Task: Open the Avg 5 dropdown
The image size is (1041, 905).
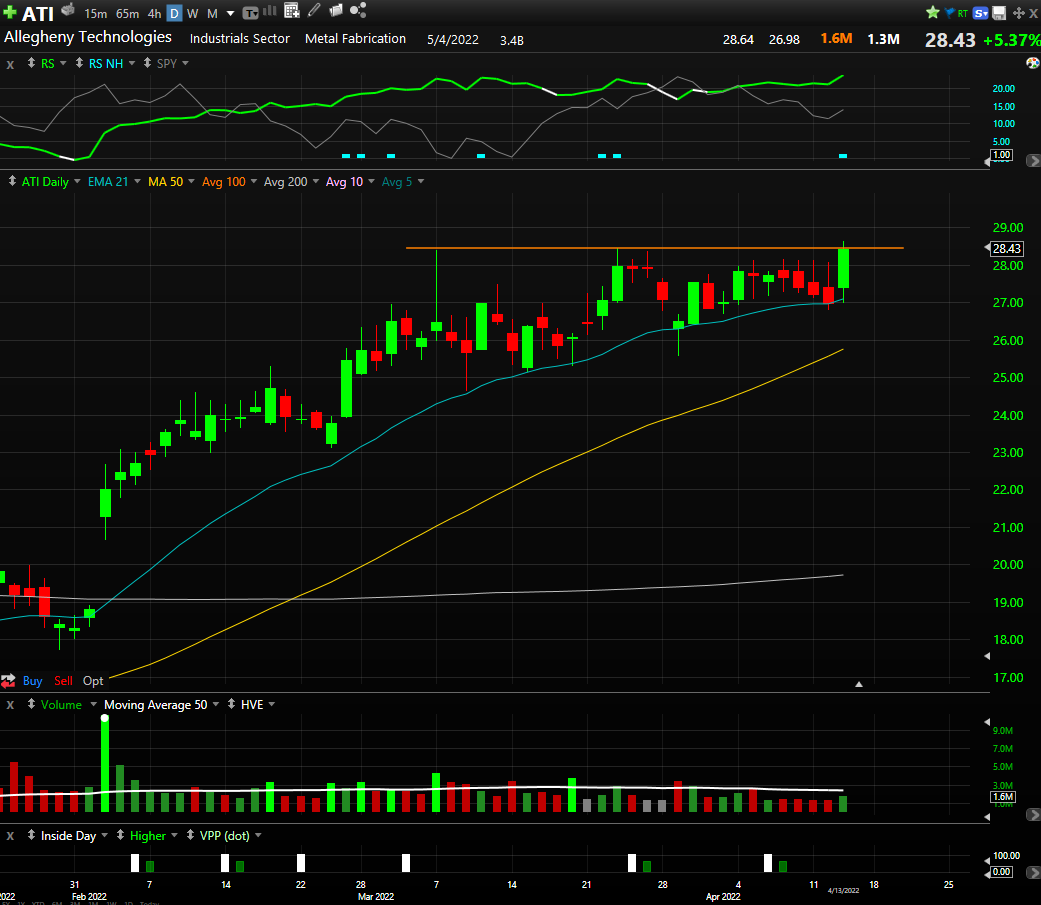Action: pyautogui.click(x=421, y=181)
